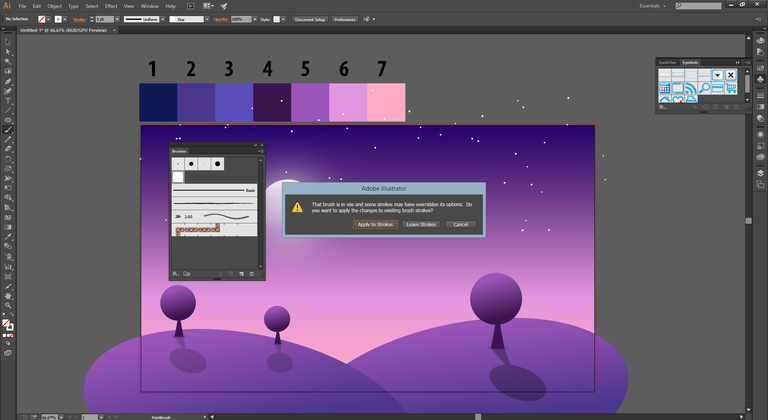The image size is (768, 420).
Task: Select the Paintbrush tool in toolbox
Action: [8, 130]
